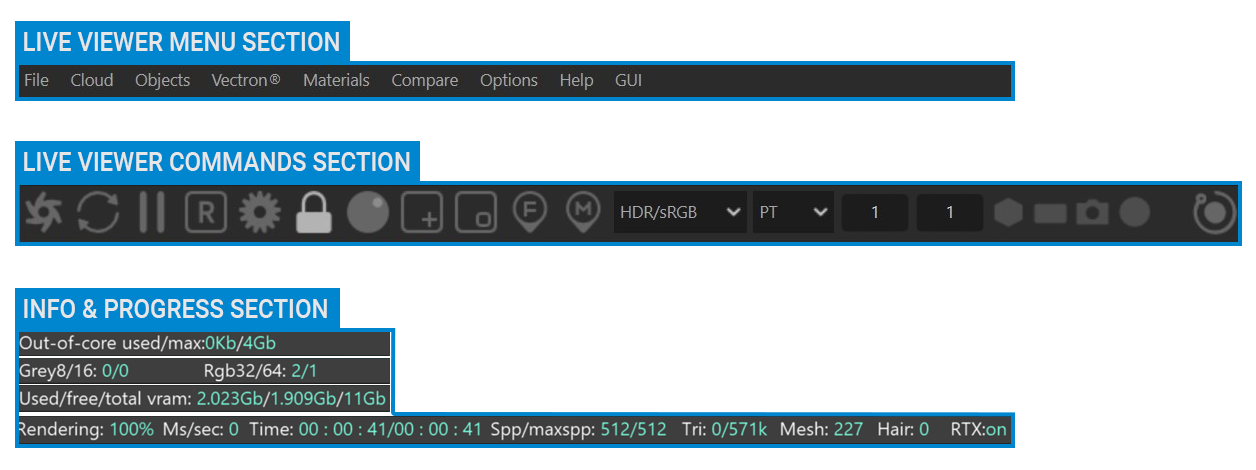
Task: Select the M material picker pin icon
Action: point(583,212)
